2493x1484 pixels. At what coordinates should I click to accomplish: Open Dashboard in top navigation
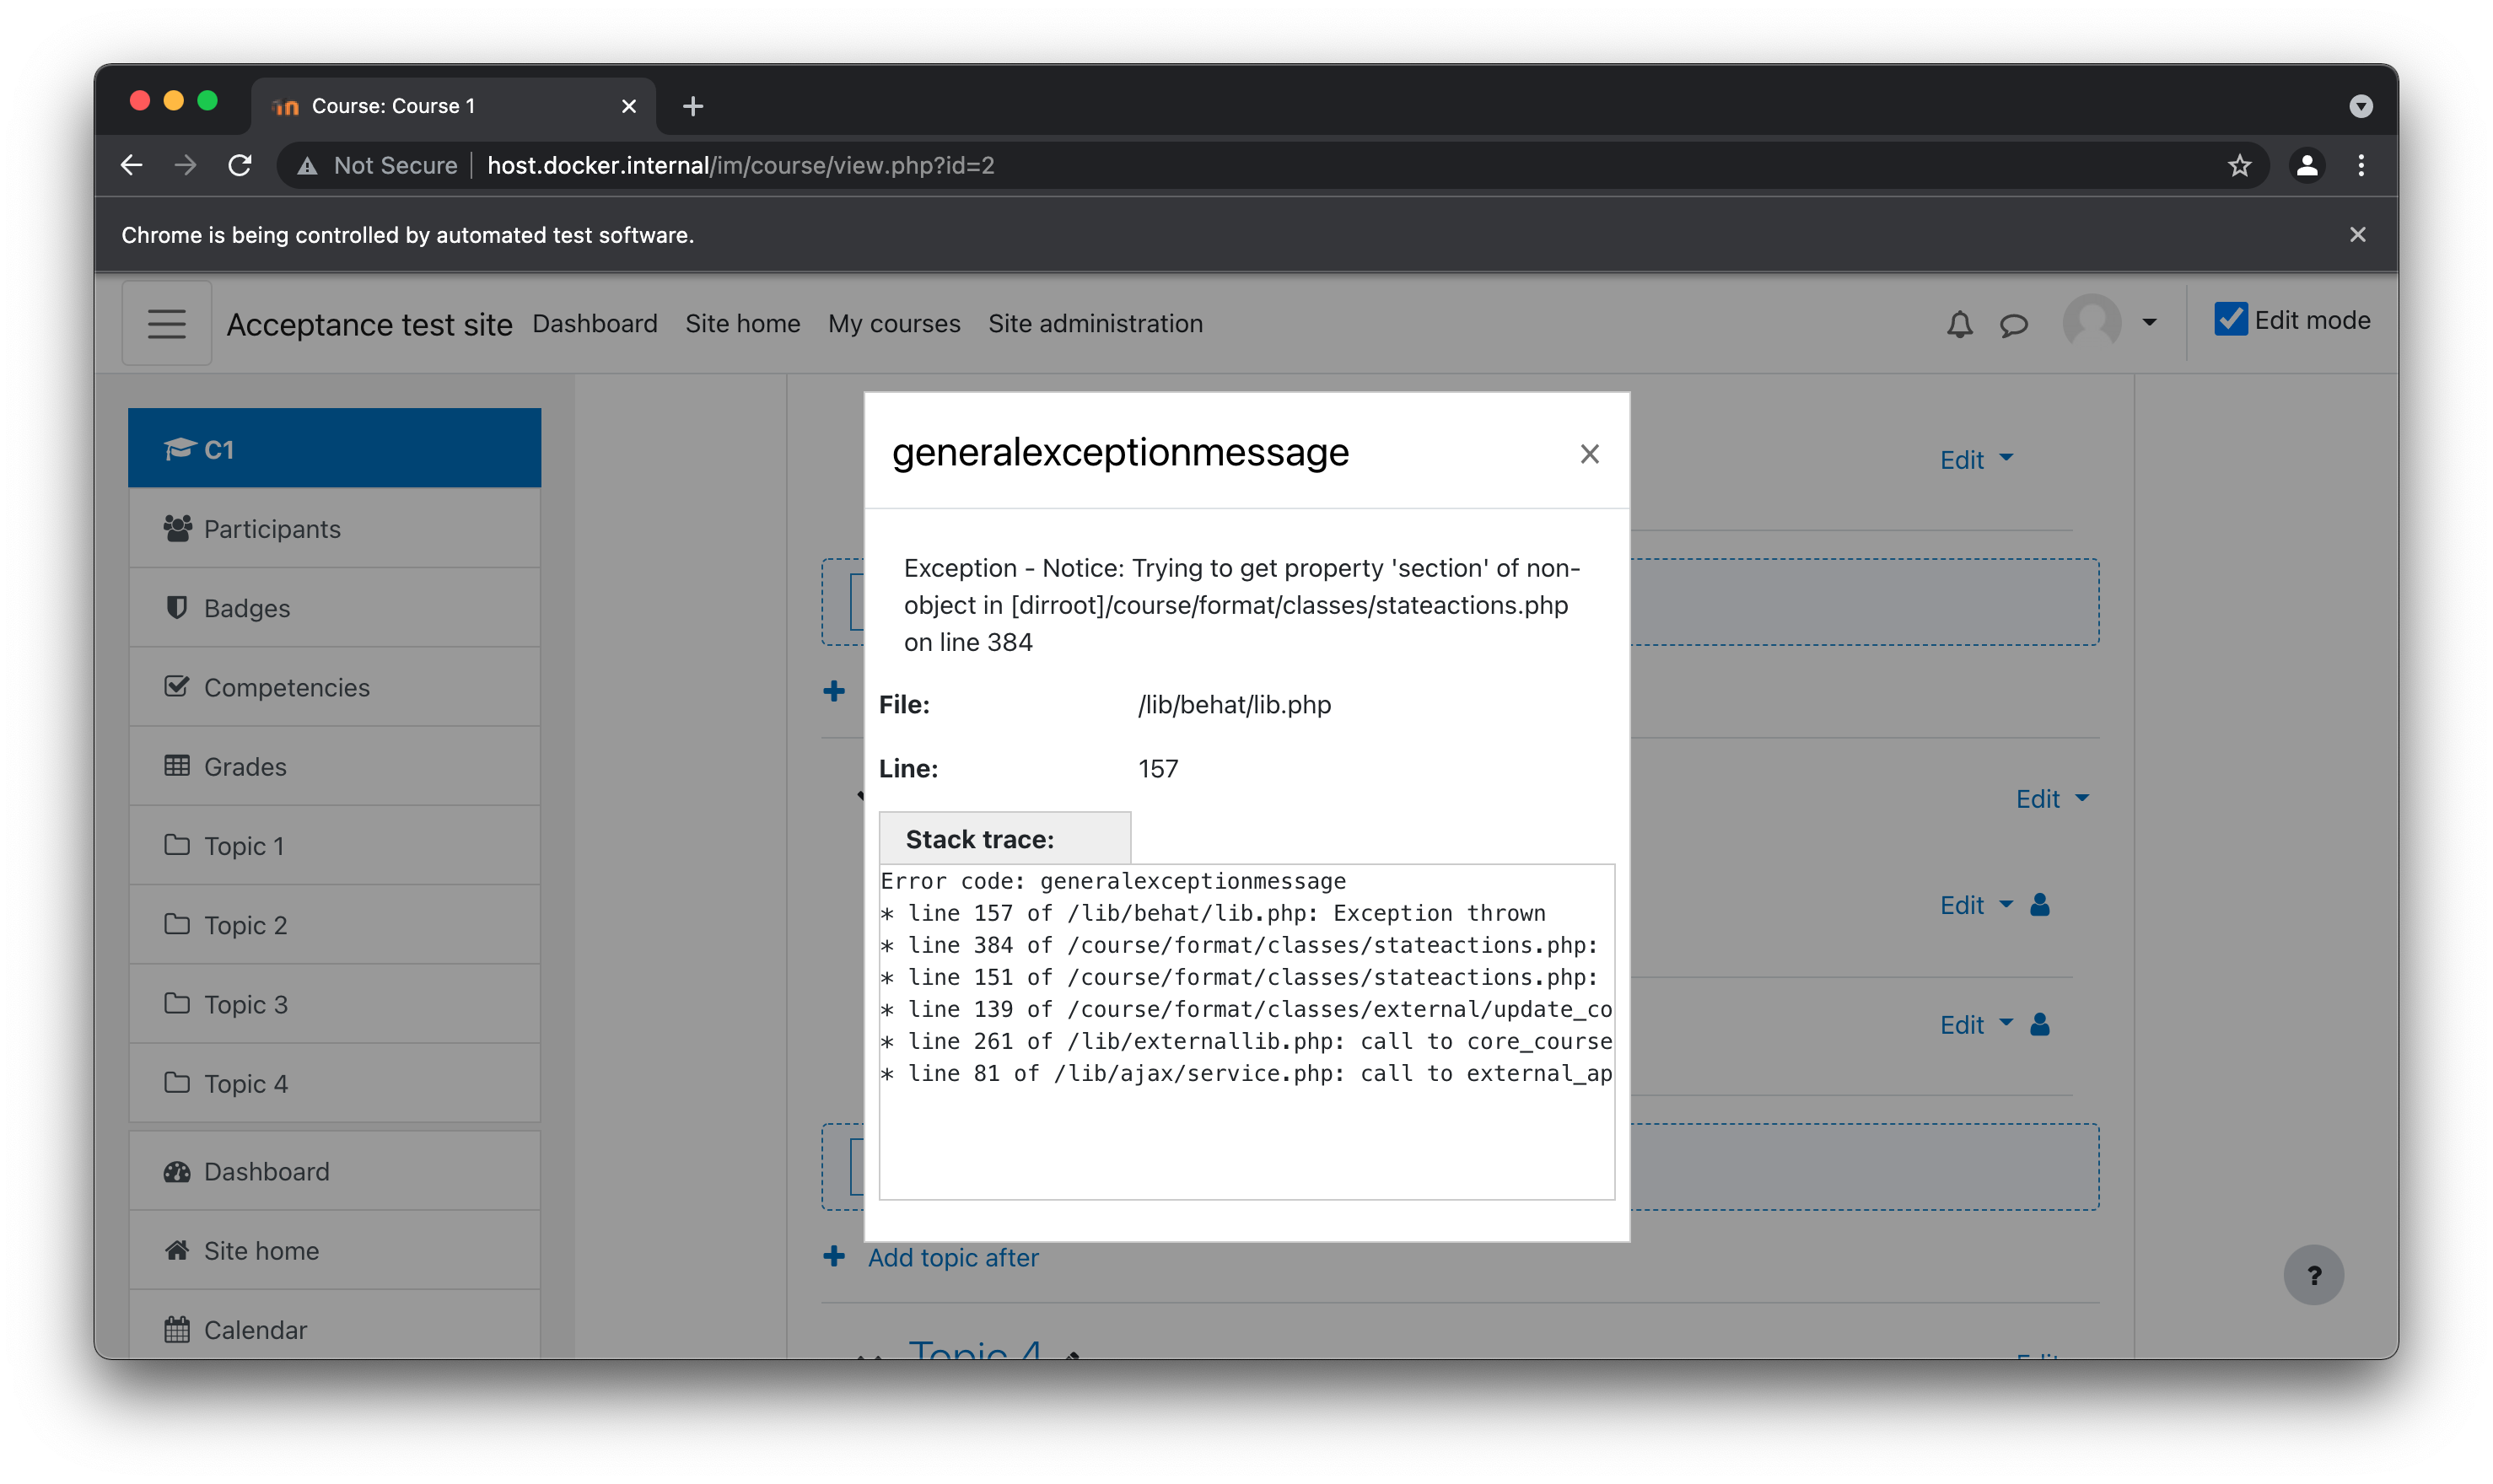(595, 323)
